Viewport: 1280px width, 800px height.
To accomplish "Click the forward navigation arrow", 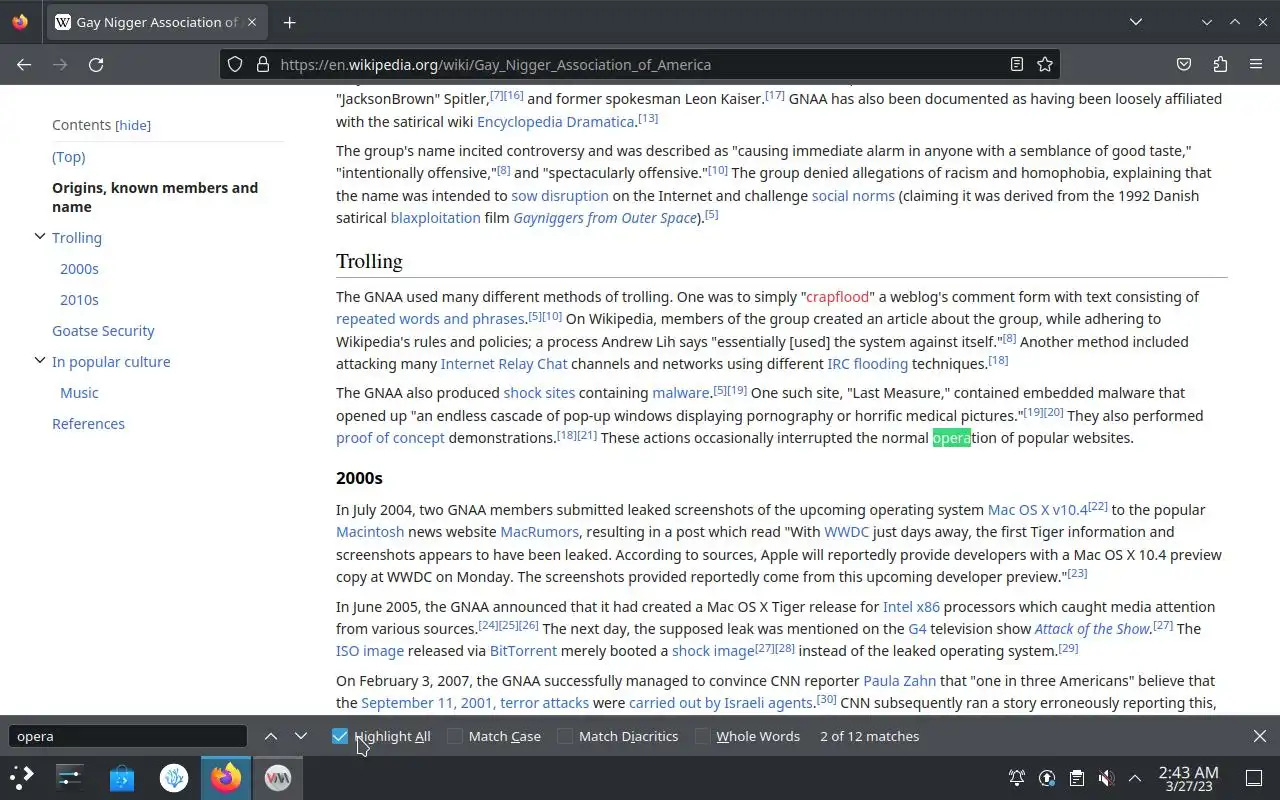I will pyautogui.click(x=60, y=64).
